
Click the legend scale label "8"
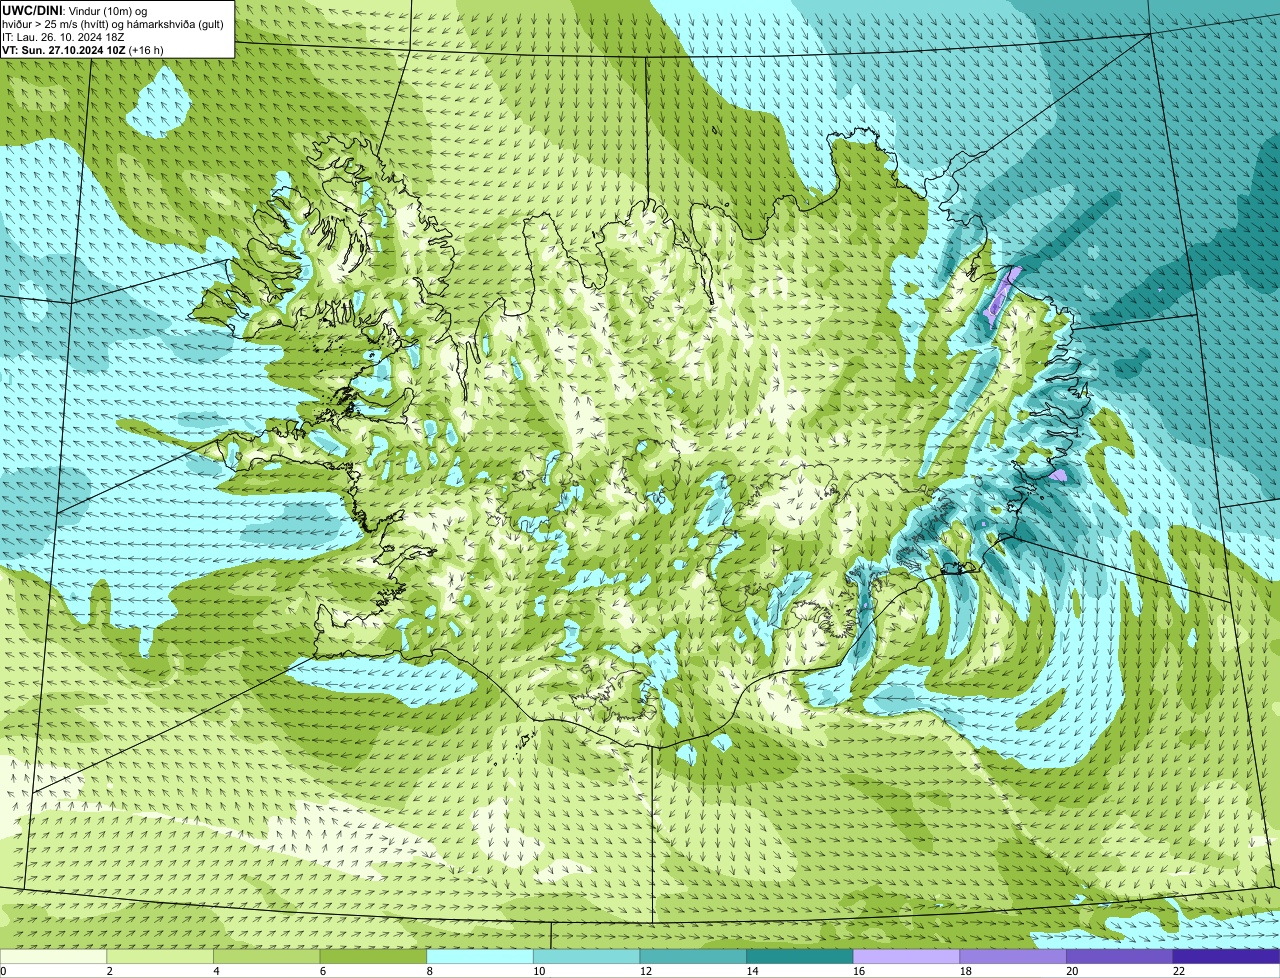point(430,971)
